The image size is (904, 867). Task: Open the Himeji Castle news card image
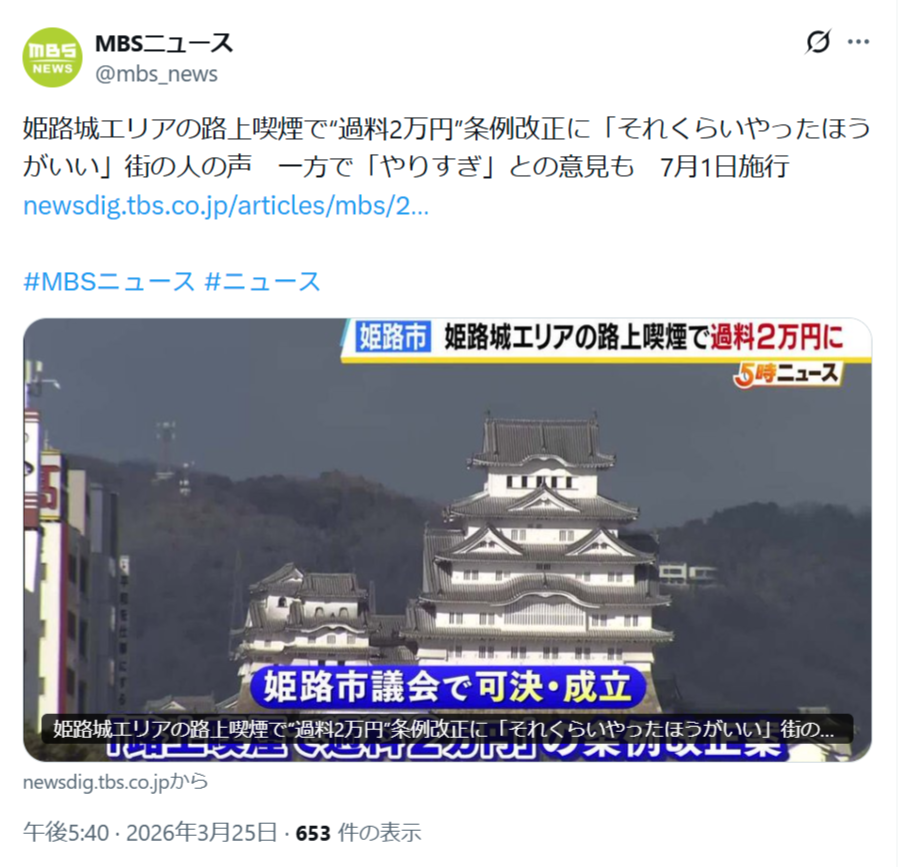point(447,540)
